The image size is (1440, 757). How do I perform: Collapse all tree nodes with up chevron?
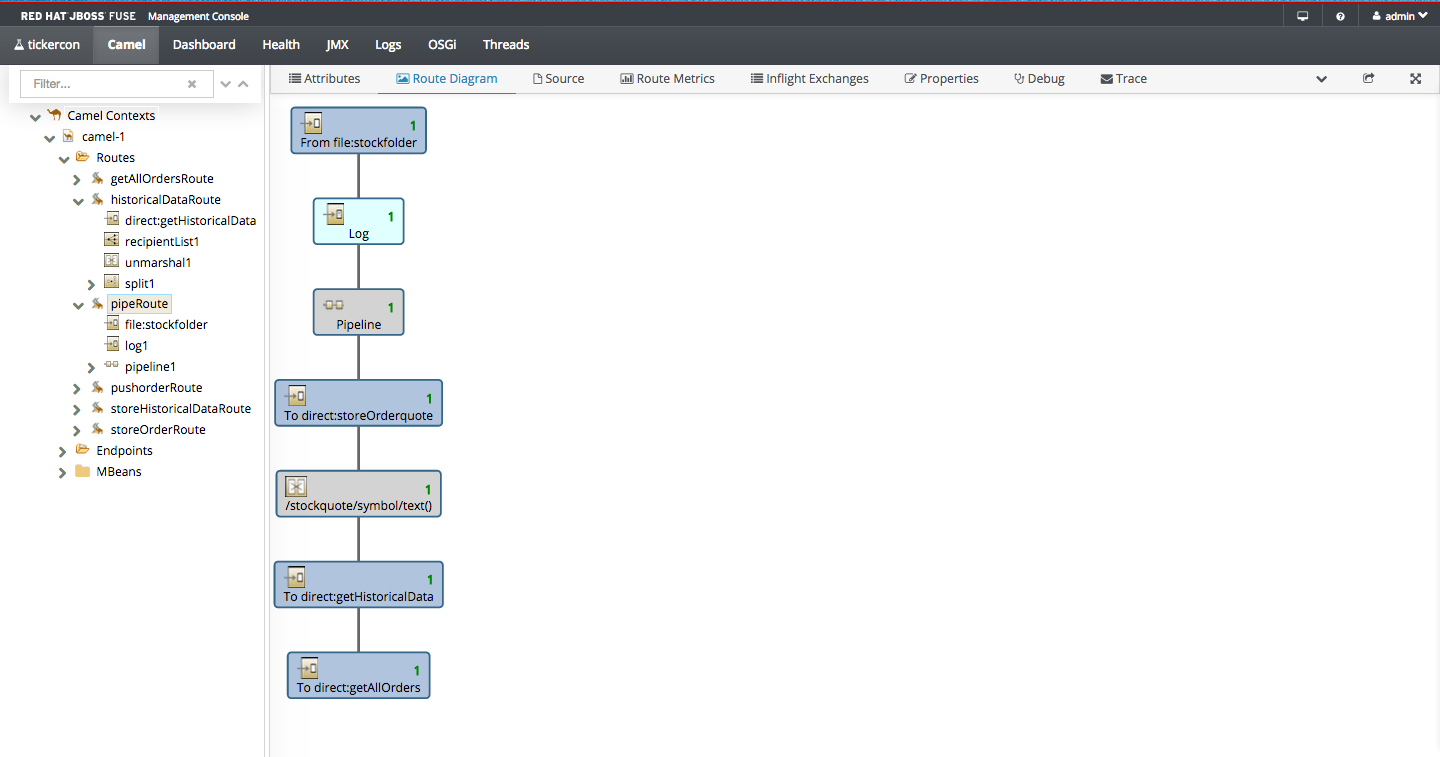point(243,85)
